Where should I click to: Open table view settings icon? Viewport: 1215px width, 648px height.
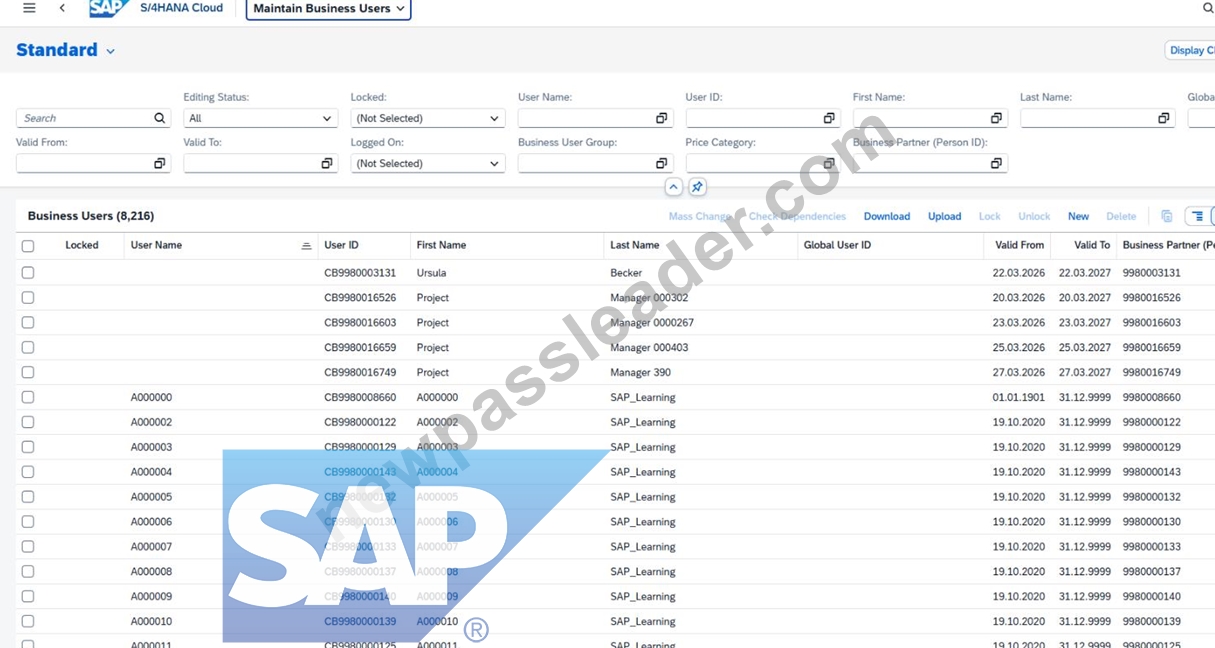click(x=1197, y=216)
